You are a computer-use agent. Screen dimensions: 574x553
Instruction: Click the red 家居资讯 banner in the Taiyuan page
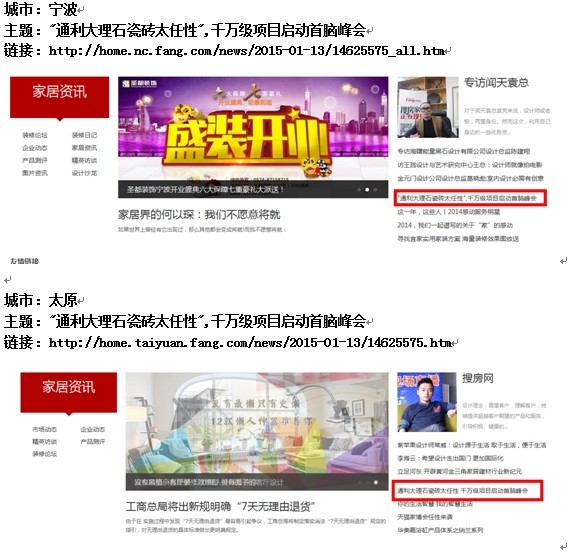point(68,392)
